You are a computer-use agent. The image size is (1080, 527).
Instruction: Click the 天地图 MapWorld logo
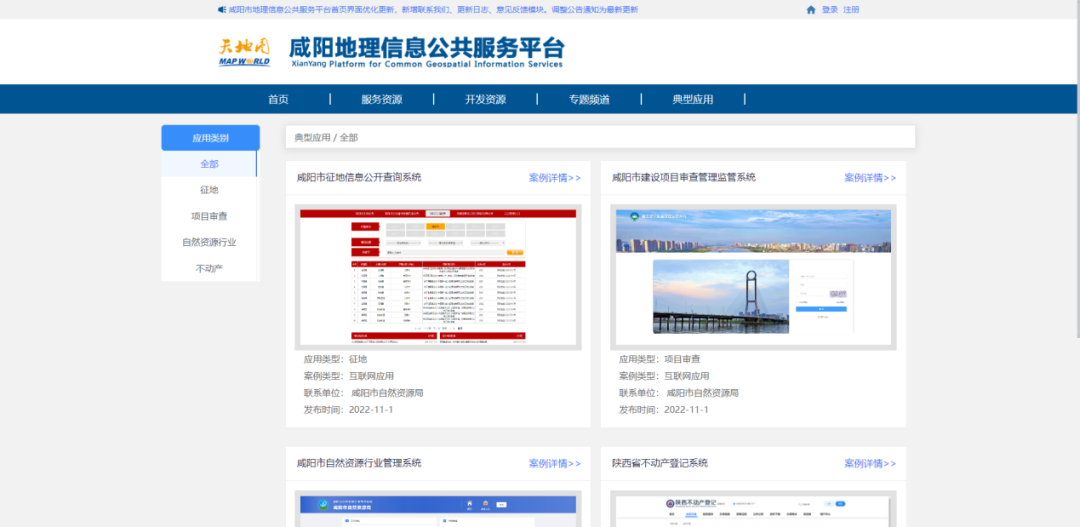pyautogui.click(x=245, y=52)
